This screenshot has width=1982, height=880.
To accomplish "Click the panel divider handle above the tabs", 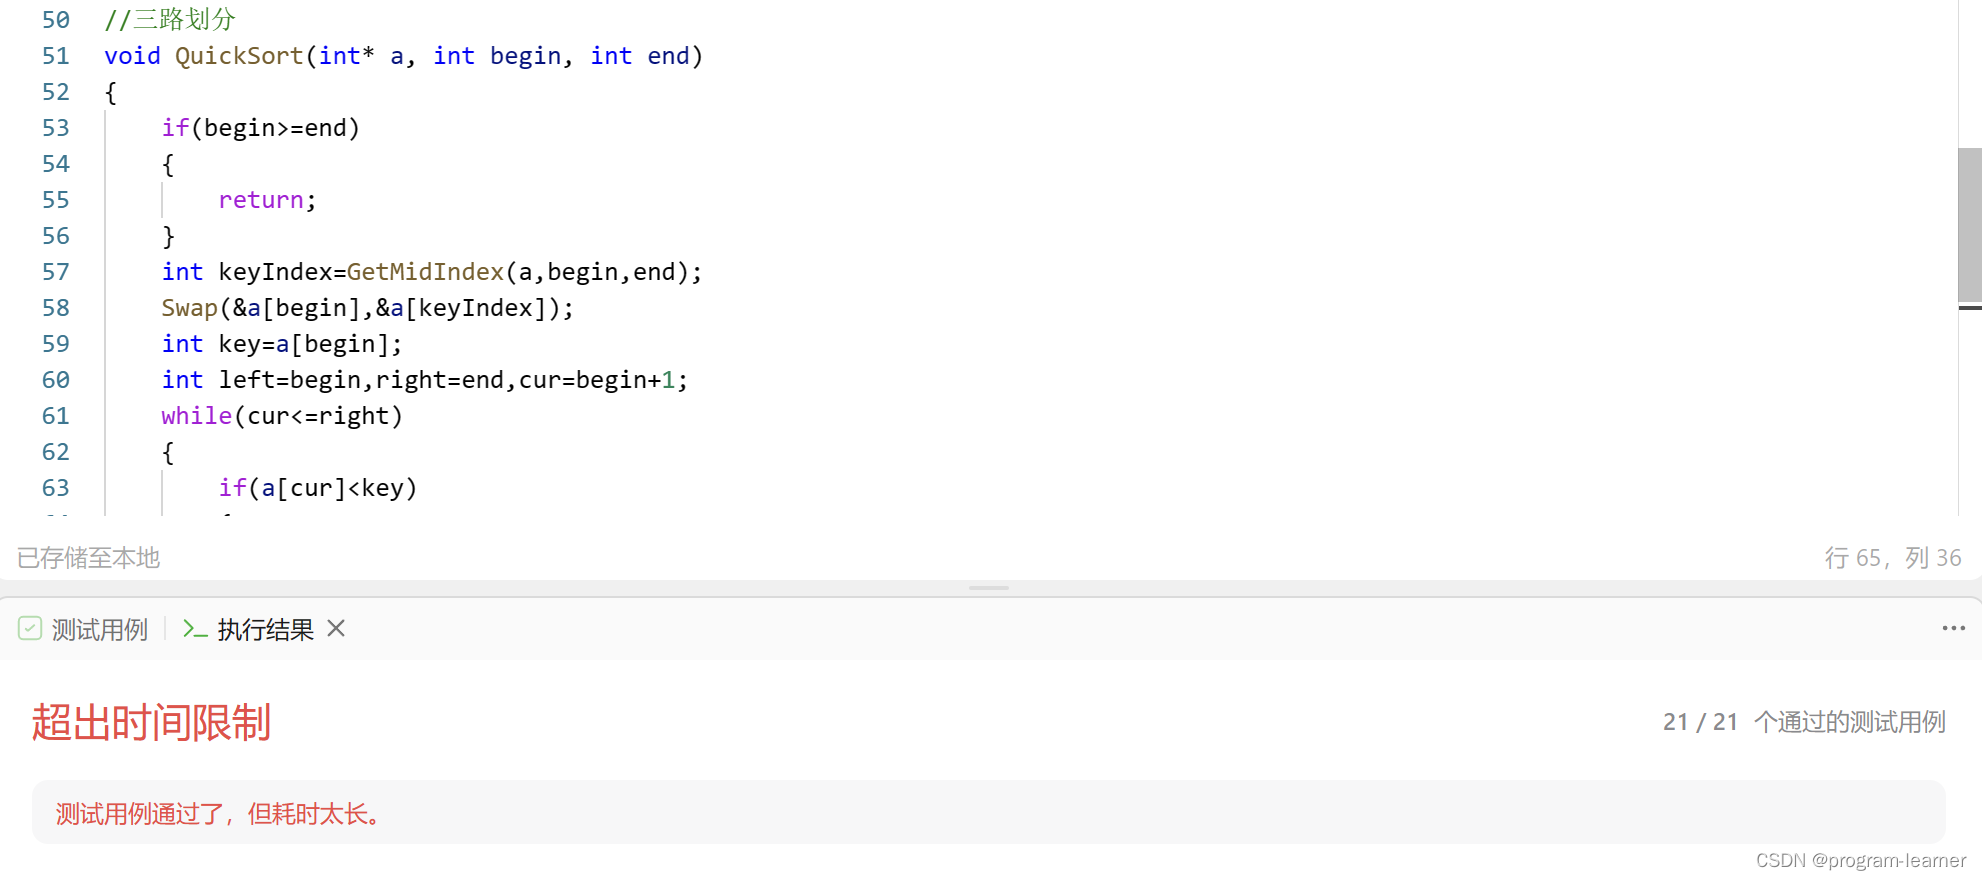I will click(x=989, y=588).
